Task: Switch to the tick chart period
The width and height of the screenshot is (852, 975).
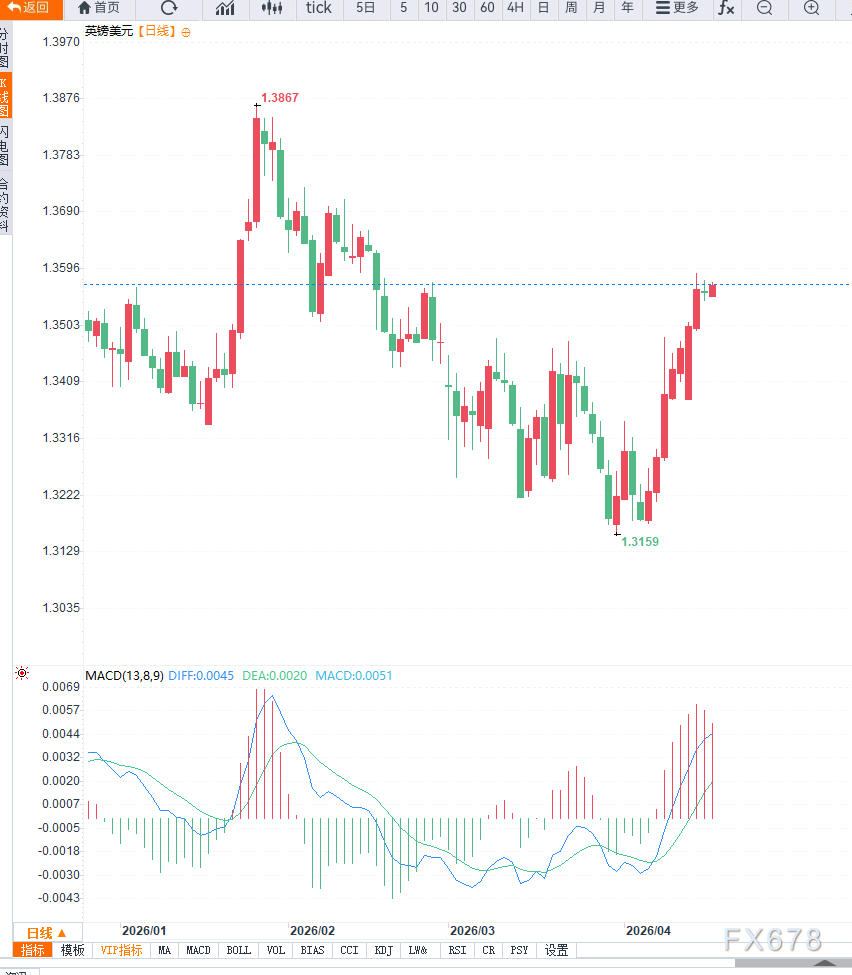Action: [318, 8]
